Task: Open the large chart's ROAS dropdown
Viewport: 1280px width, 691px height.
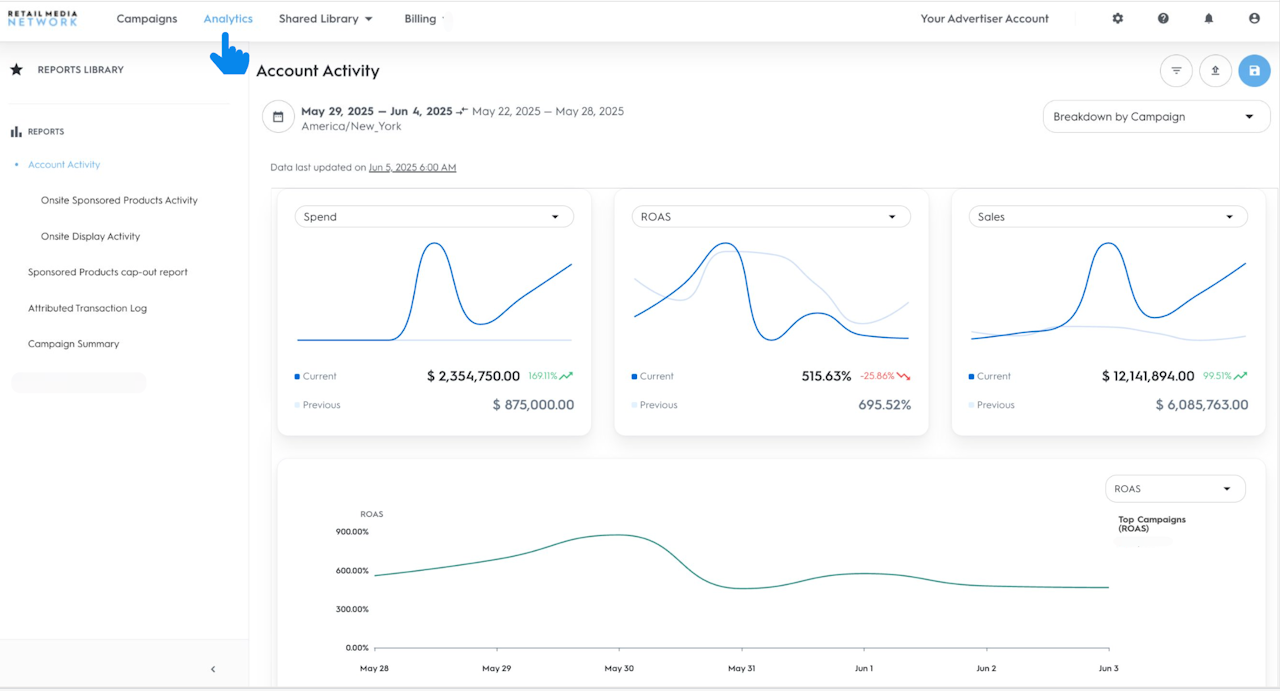Action: 1174,489
